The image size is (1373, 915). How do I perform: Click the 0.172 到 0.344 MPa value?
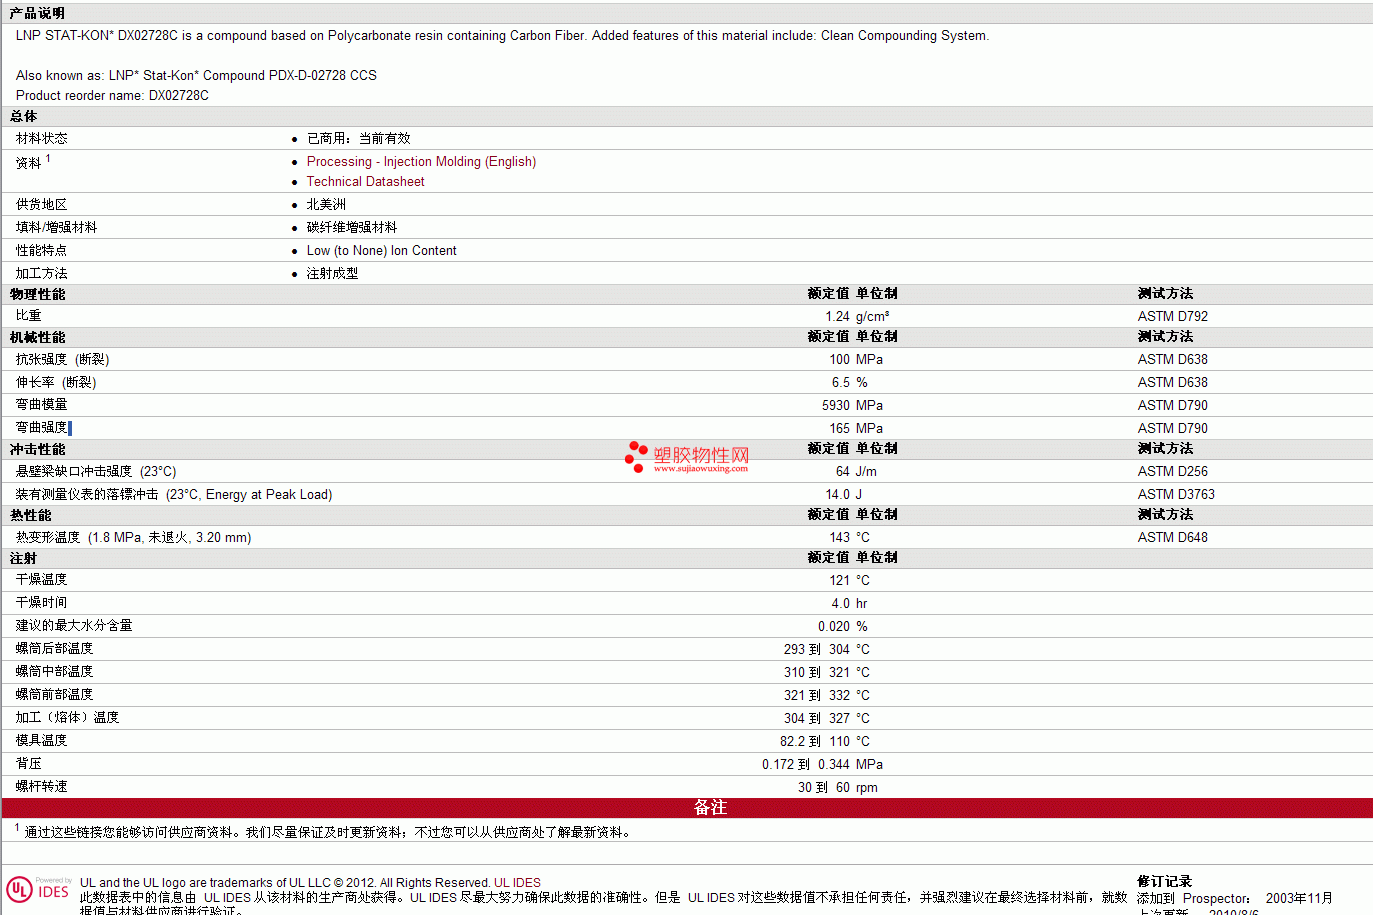pos(822,765)
